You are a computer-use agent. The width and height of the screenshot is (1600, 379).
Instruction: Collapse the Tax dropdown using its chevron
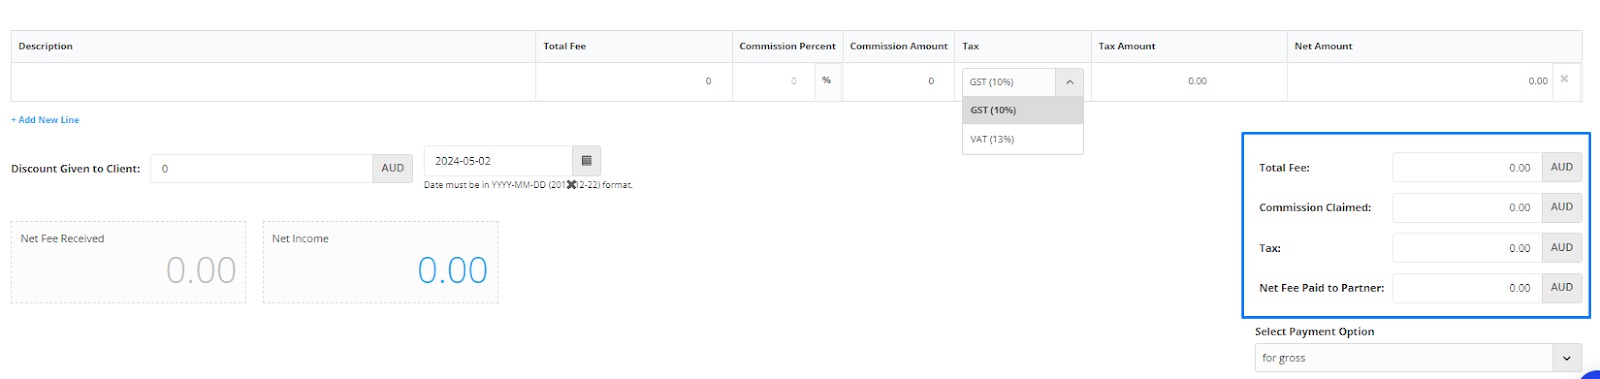(x=1069, y=82)
